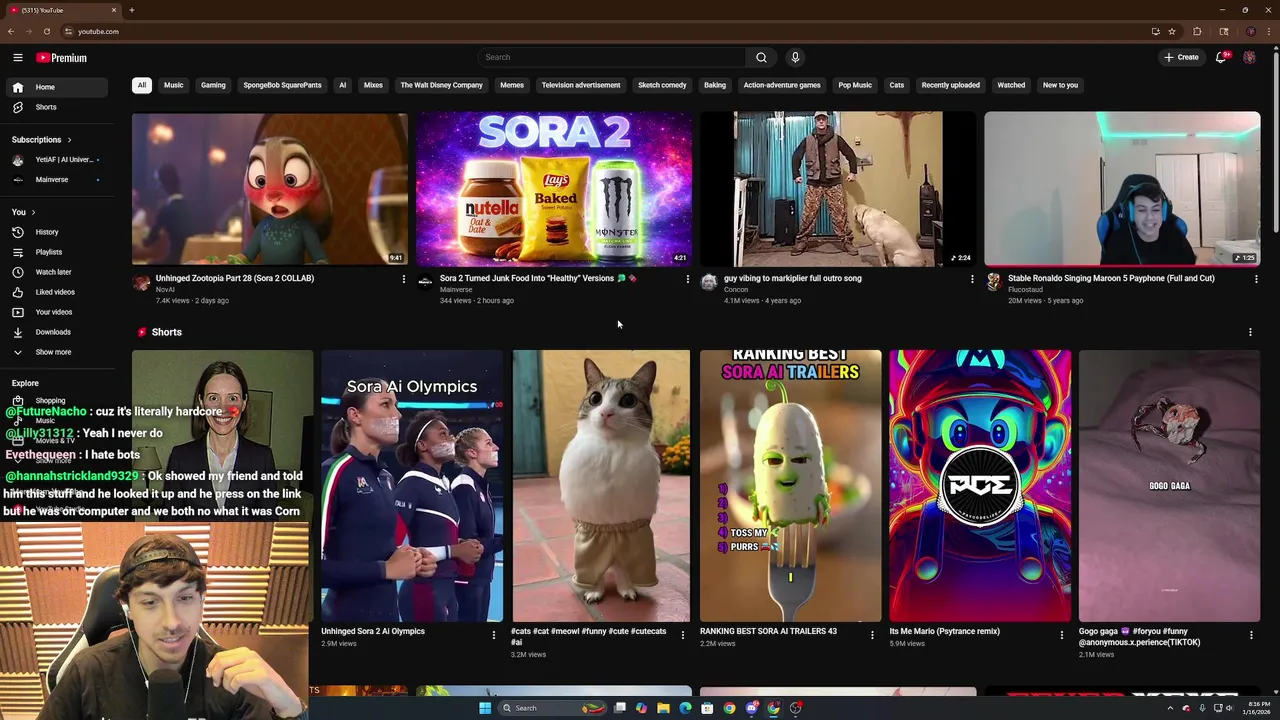Open File Explorer from the taskbar
The image size is (1280, 720).
point(663,708)
